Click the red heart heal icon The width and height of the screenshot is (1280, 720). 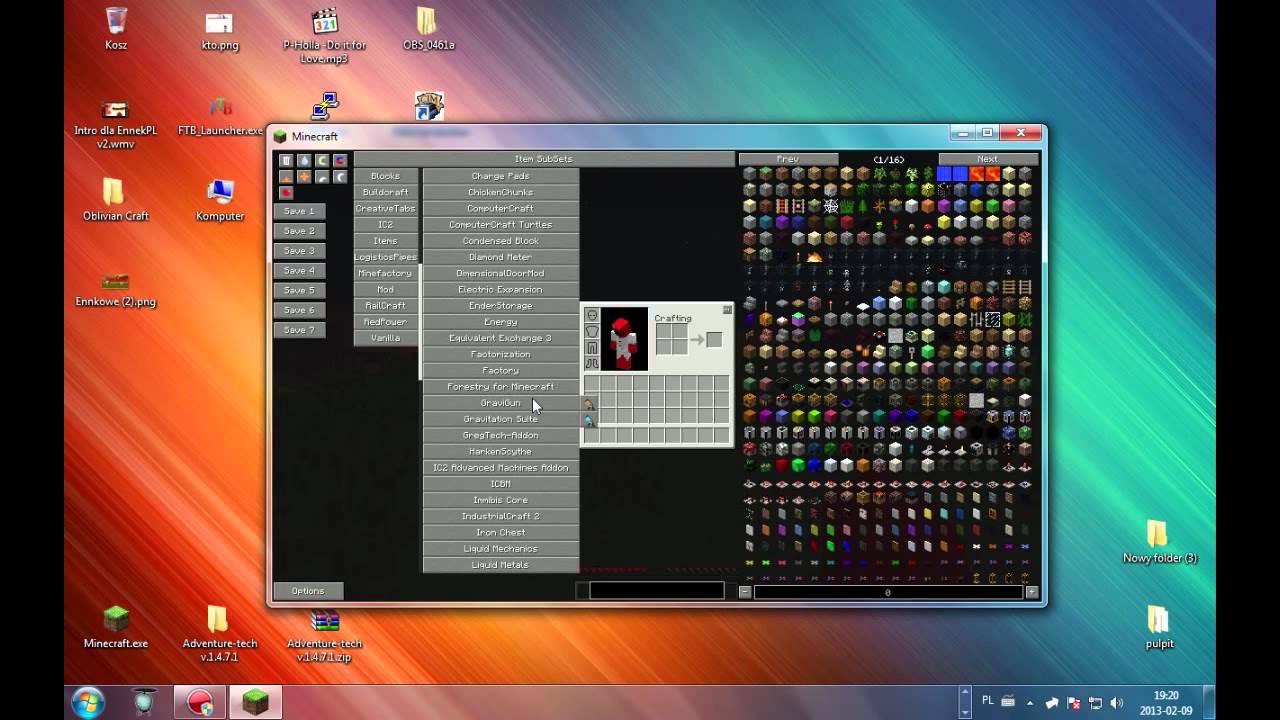tap(286, 193)
